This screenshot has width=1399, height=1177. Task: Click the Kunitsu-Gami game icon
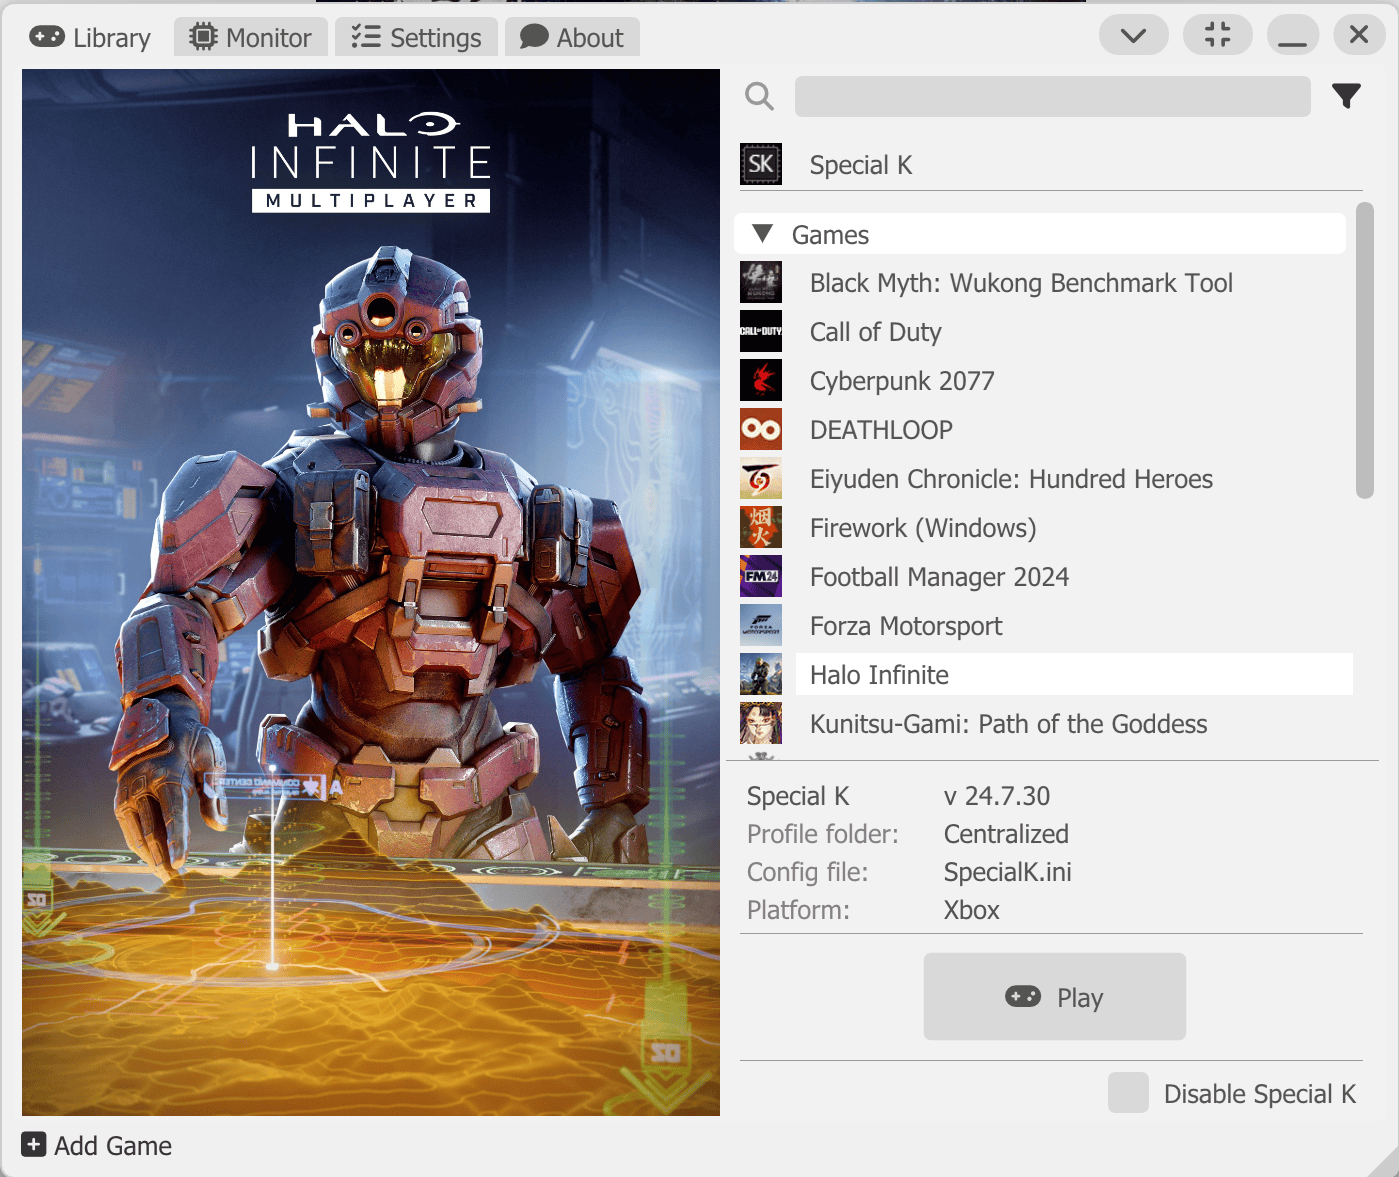[761, 723]
